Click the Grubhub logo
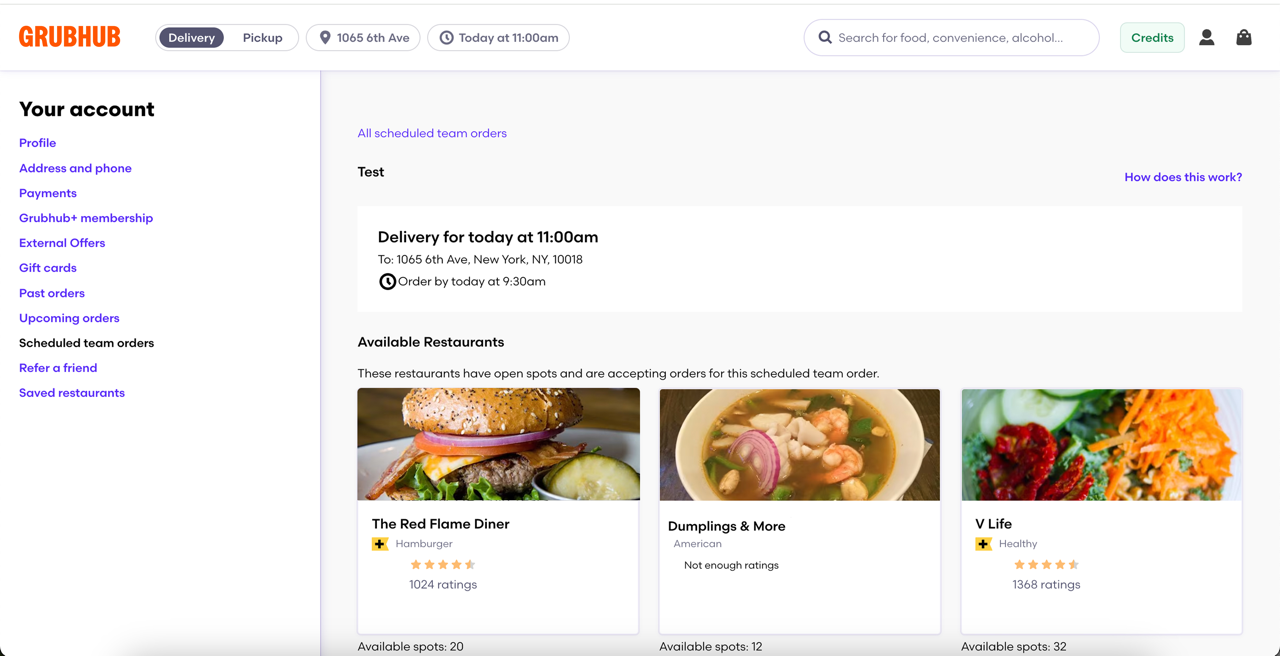The height and width of the screenshot is (656, 1280). [70, 37]
